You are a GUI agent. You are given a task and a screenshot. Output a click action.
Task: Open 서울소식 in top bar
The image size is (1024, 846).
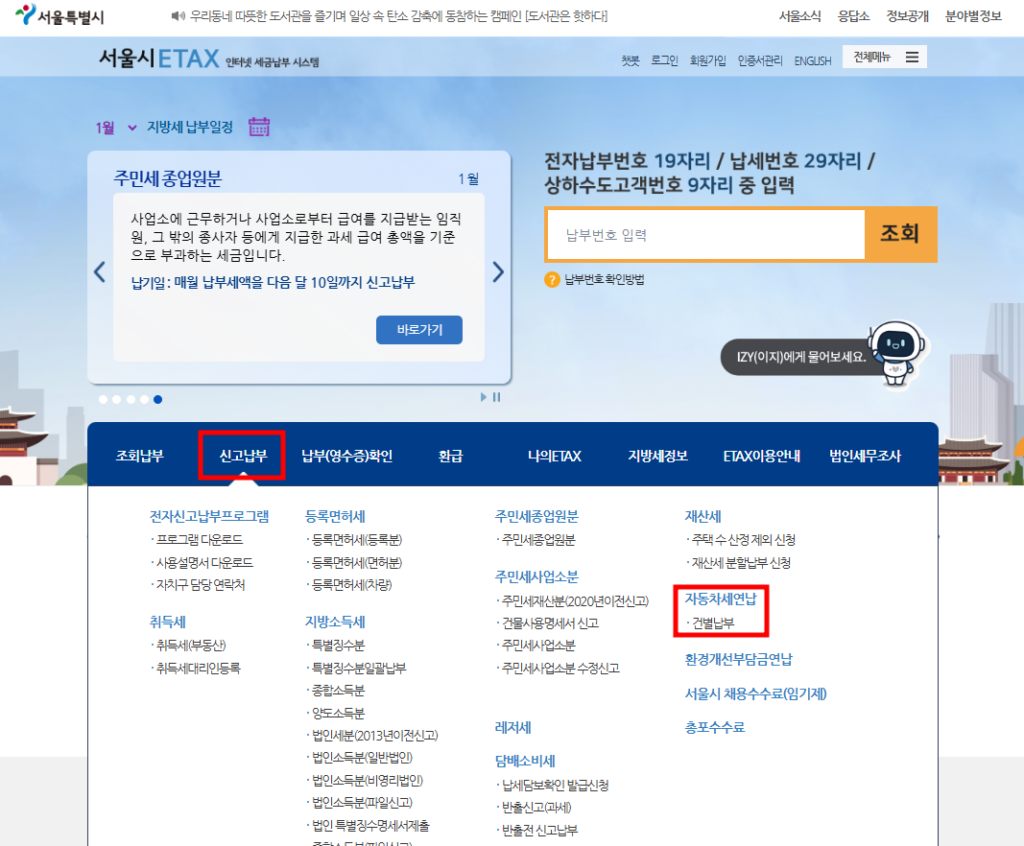[800, 16]
